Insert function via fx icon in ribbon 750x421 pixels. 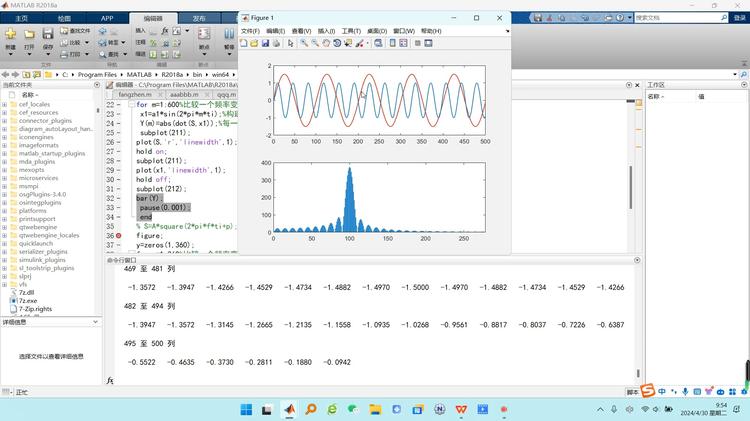pyautogui.click(x=165, y=31)
